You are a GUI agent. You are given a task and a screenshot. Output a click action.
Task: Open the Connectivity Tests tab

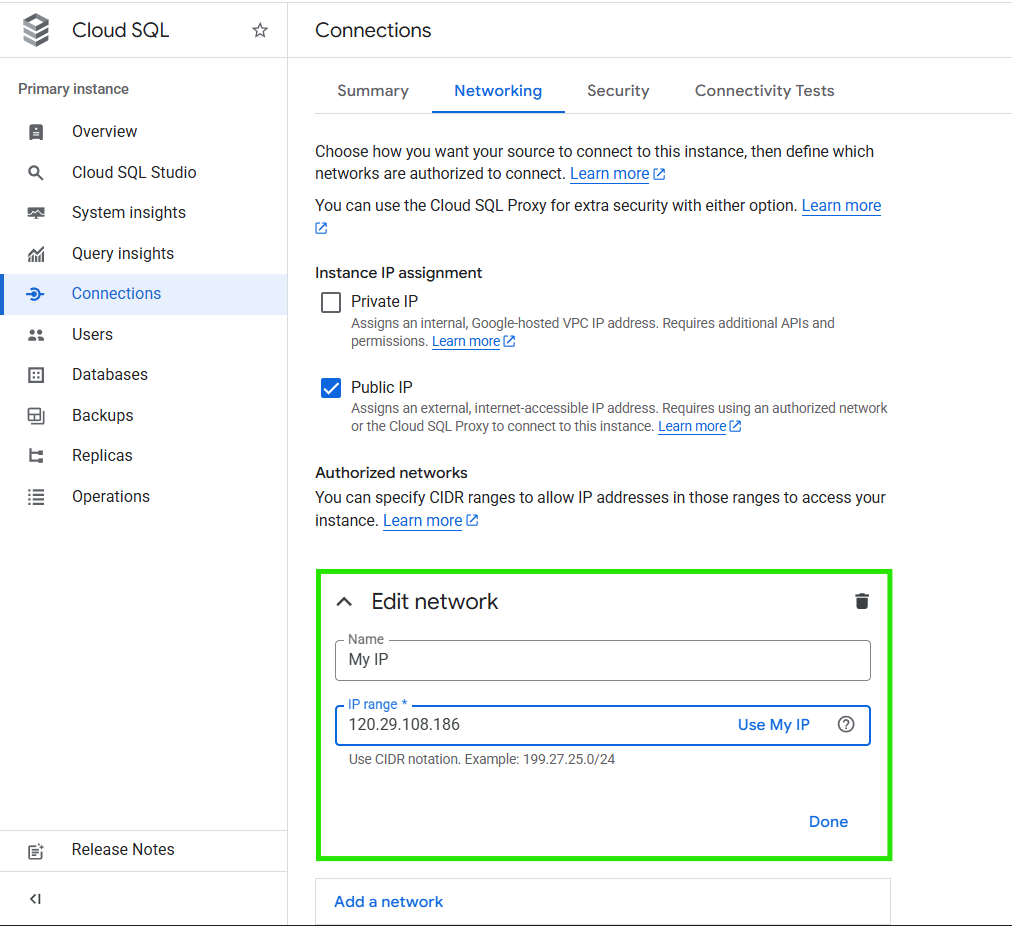click(x=764, y=90)
